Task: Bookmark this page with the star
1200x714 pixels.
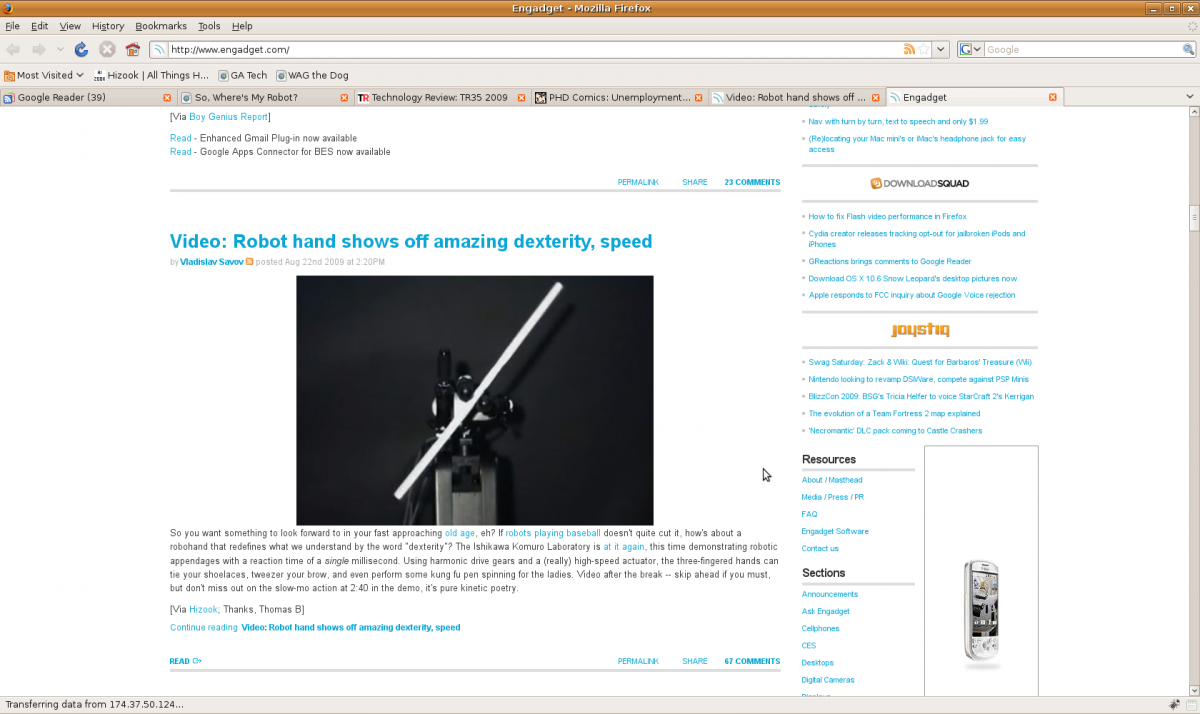Action: point(924,49)
